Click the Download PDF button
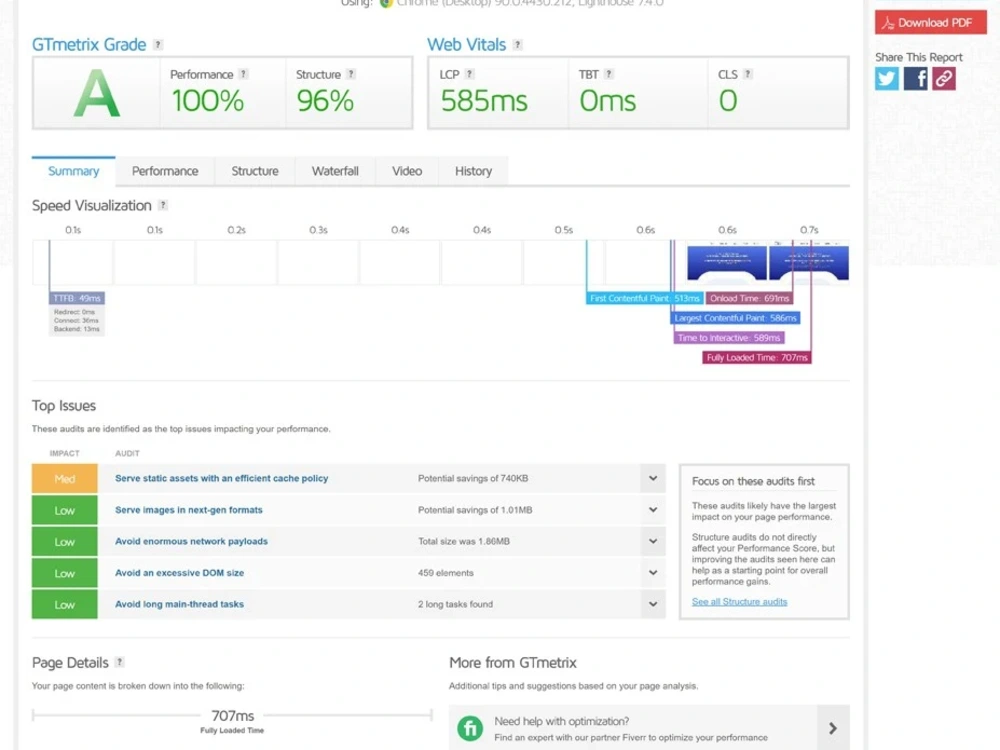This screenshot has width=1000, height=750. tap(930, 23)
